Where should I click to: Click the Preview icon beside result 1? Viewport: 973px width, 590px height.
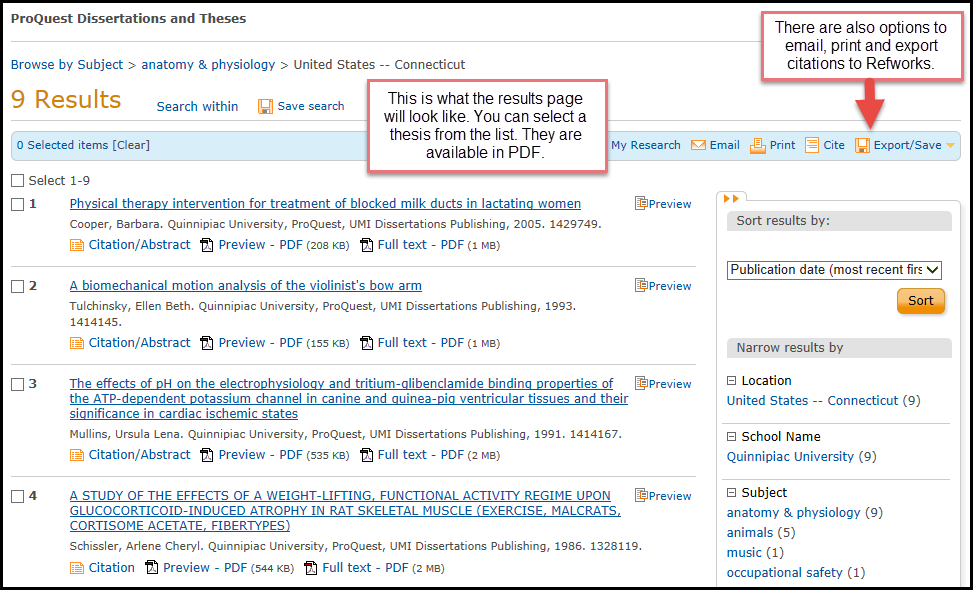[642, 203]
